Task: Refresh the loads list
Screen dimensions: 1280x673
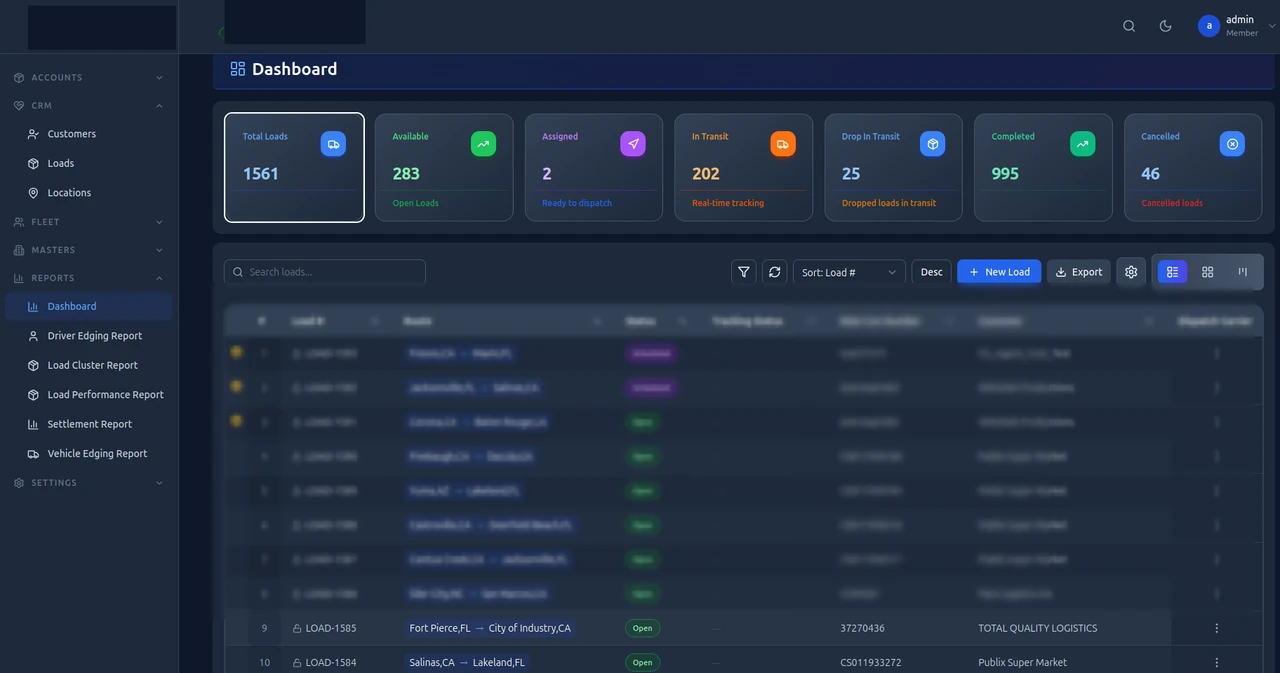Action: tap(774, 272)
